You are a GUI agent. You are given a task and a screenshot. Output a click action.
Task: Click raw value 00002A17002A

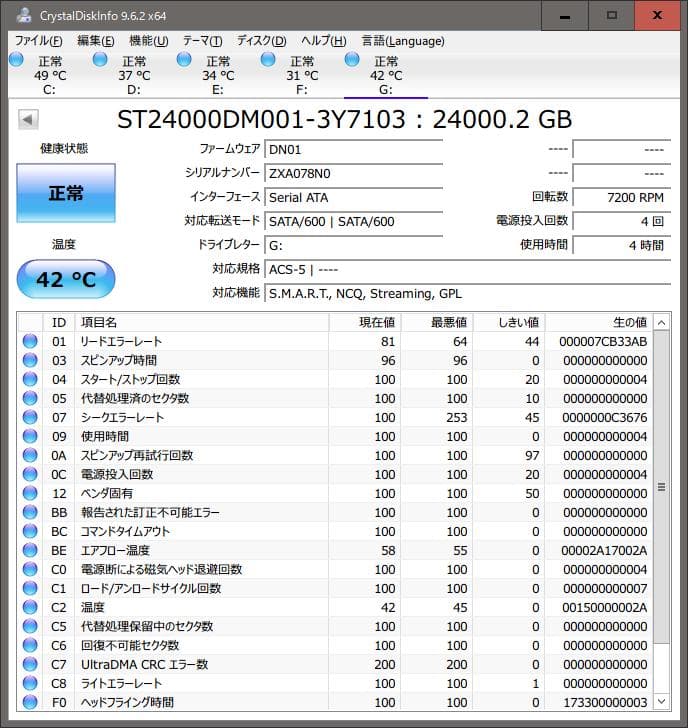tap(604, 551)
